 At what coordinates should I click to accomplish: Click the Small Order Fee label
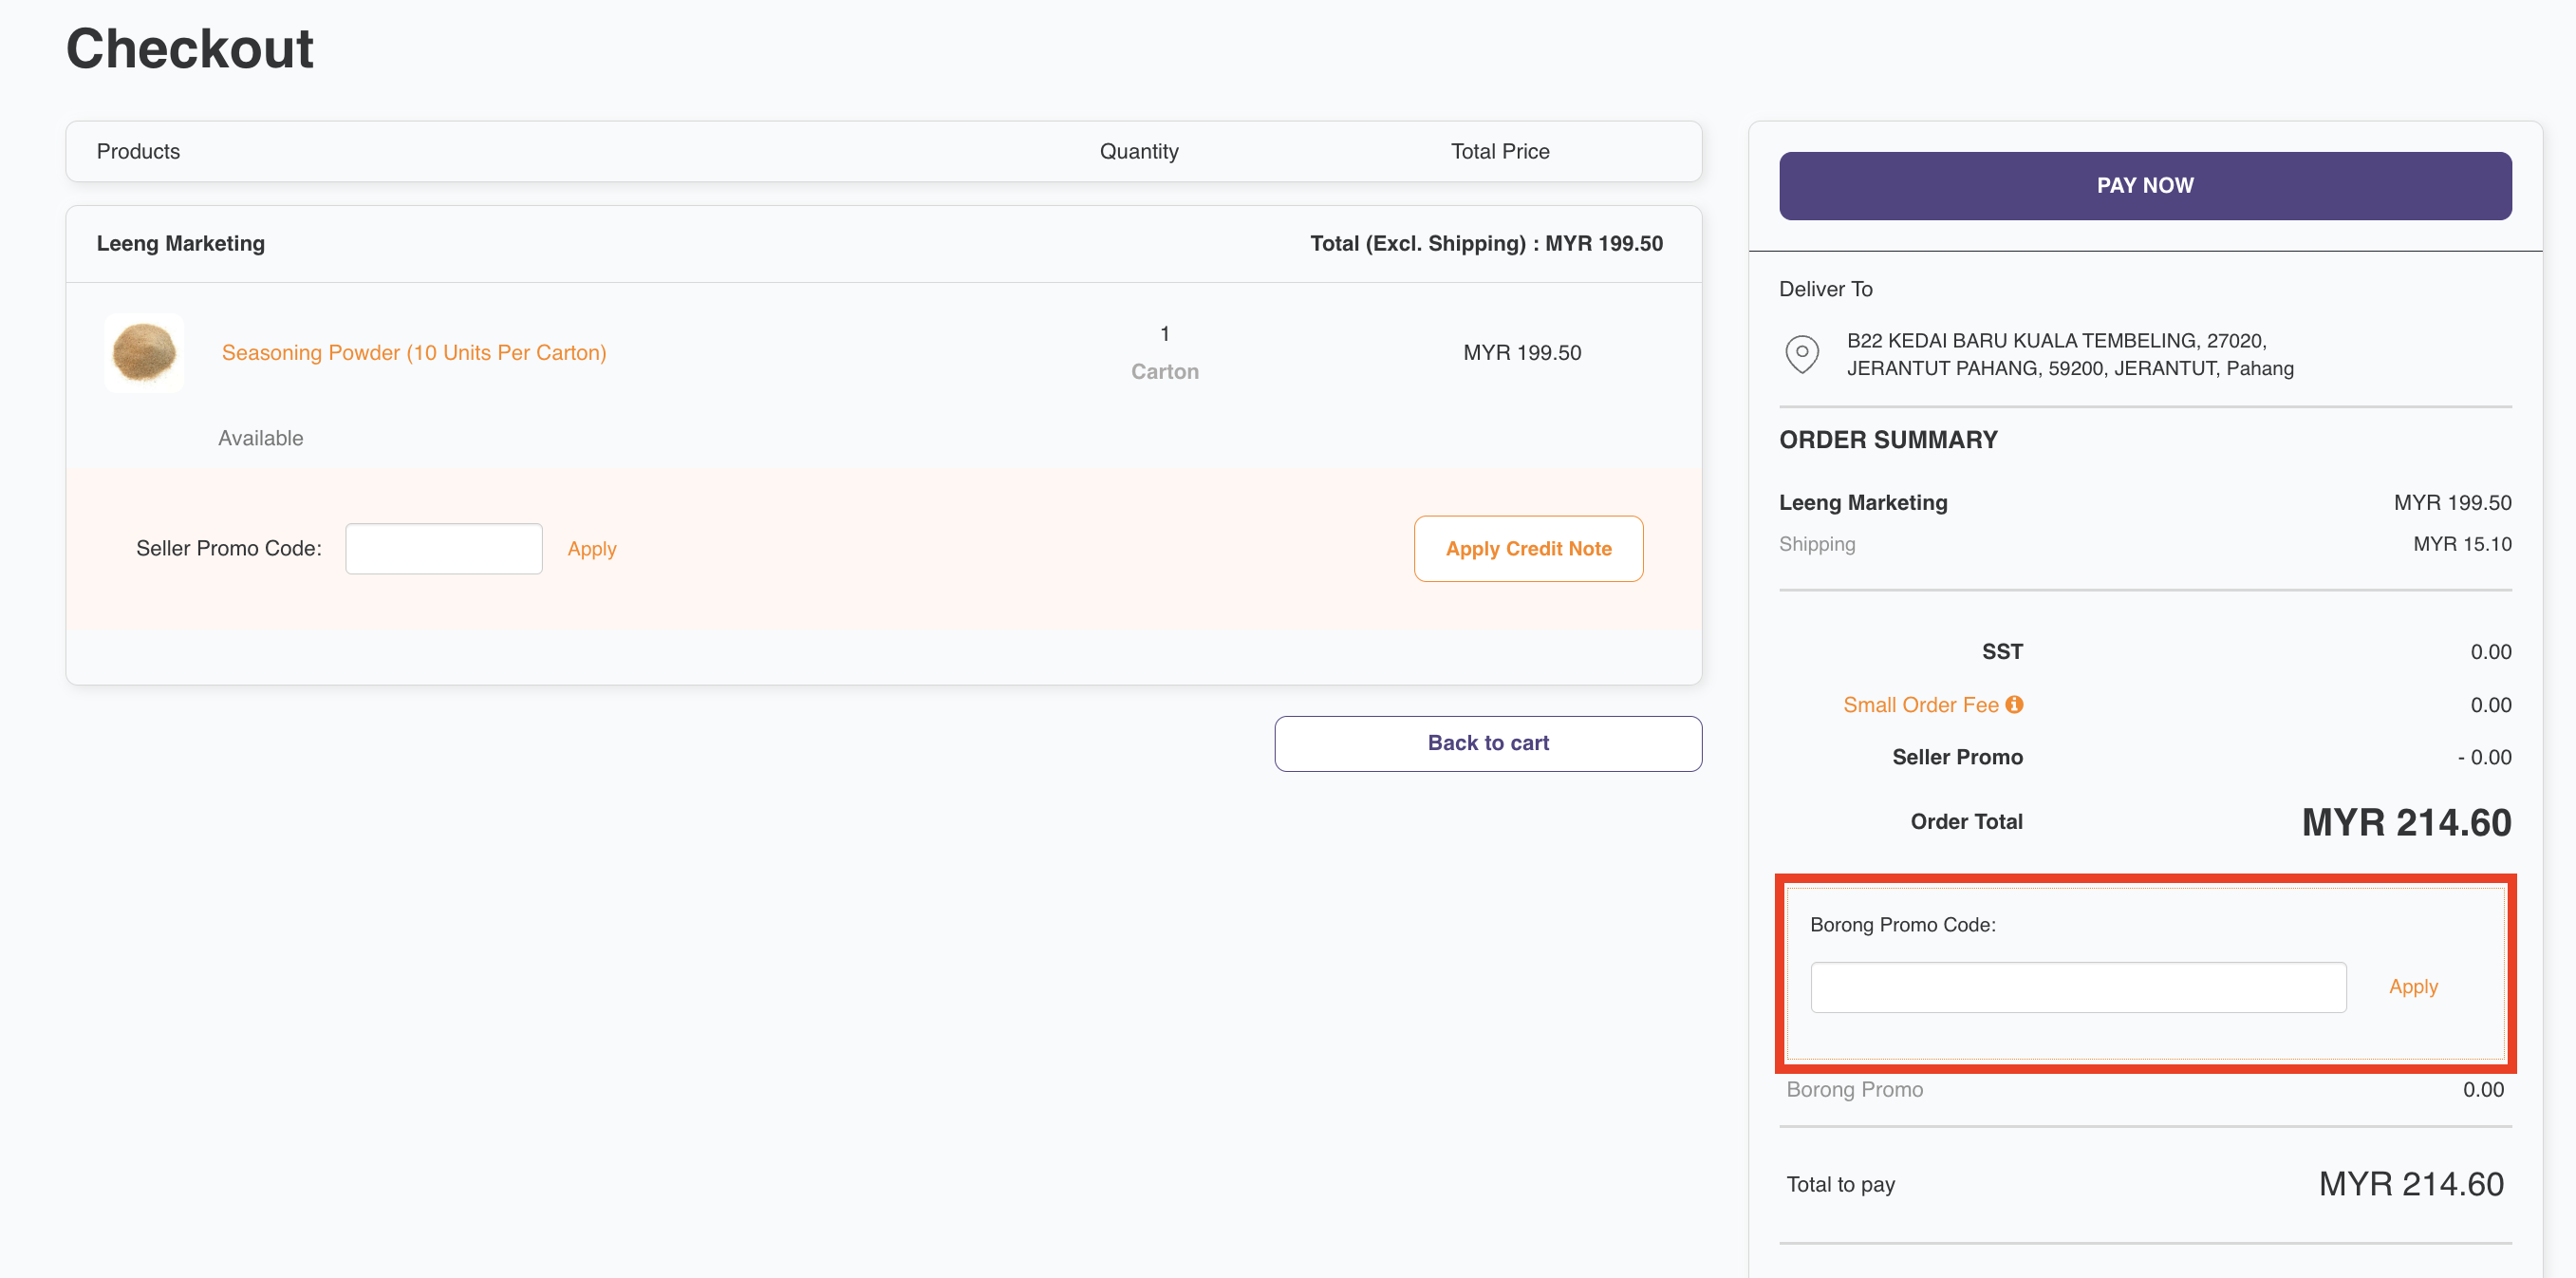pyautogui.click(x=1919, y=704)
